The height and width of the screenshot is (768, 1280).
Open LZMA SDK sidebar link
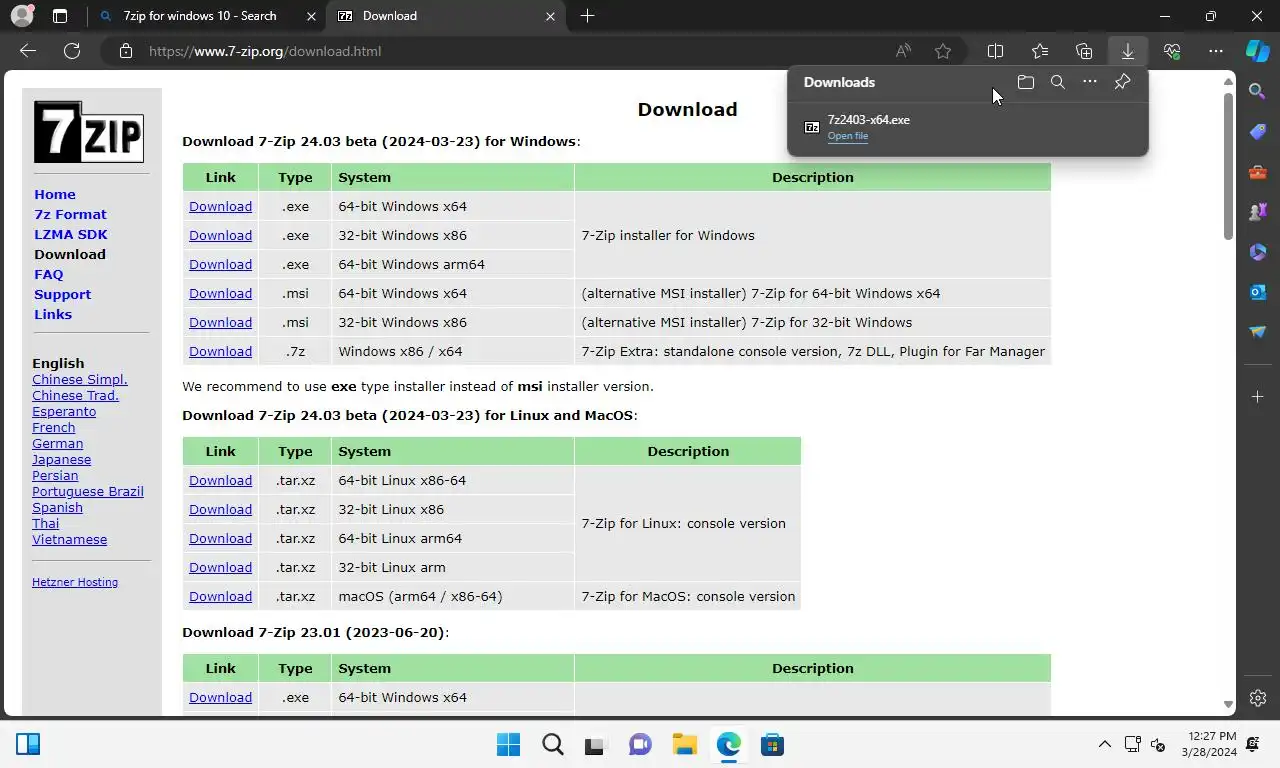click(x=71, y=234)
